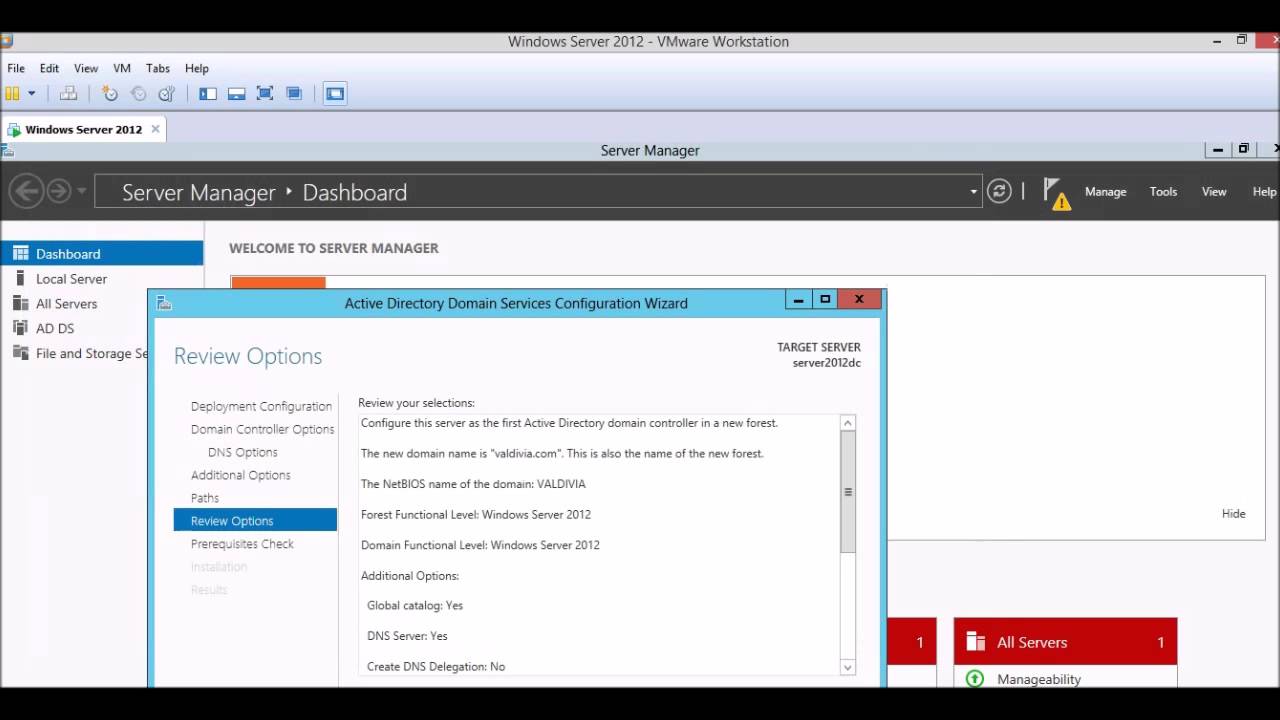Click the Unity mode icon in VMware toolbar
The image size is (1280, 720).
[294, 93]
